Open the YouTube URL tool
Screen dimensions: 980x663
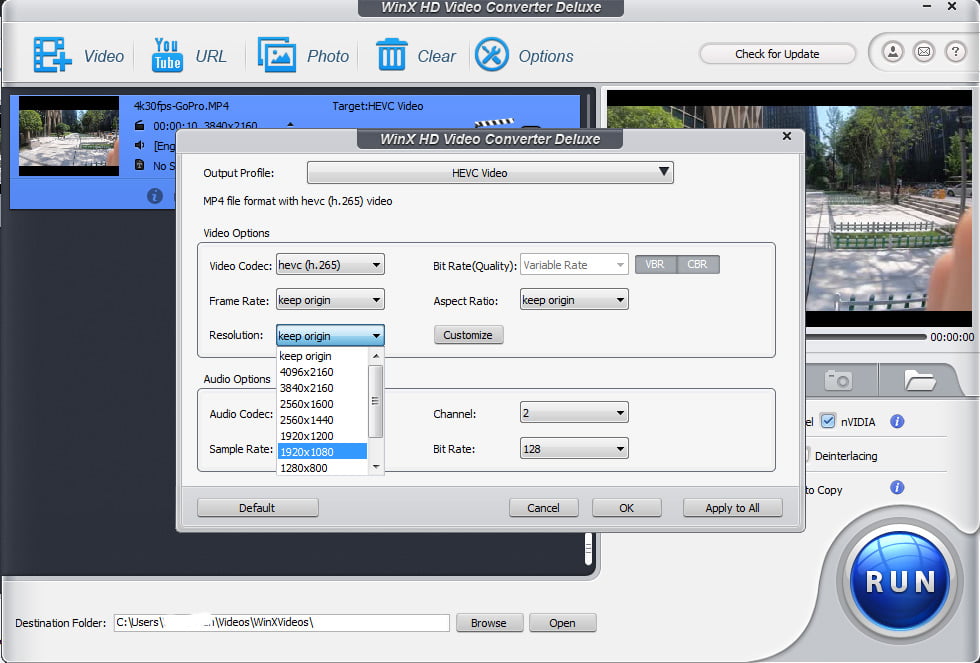(167, 55)
